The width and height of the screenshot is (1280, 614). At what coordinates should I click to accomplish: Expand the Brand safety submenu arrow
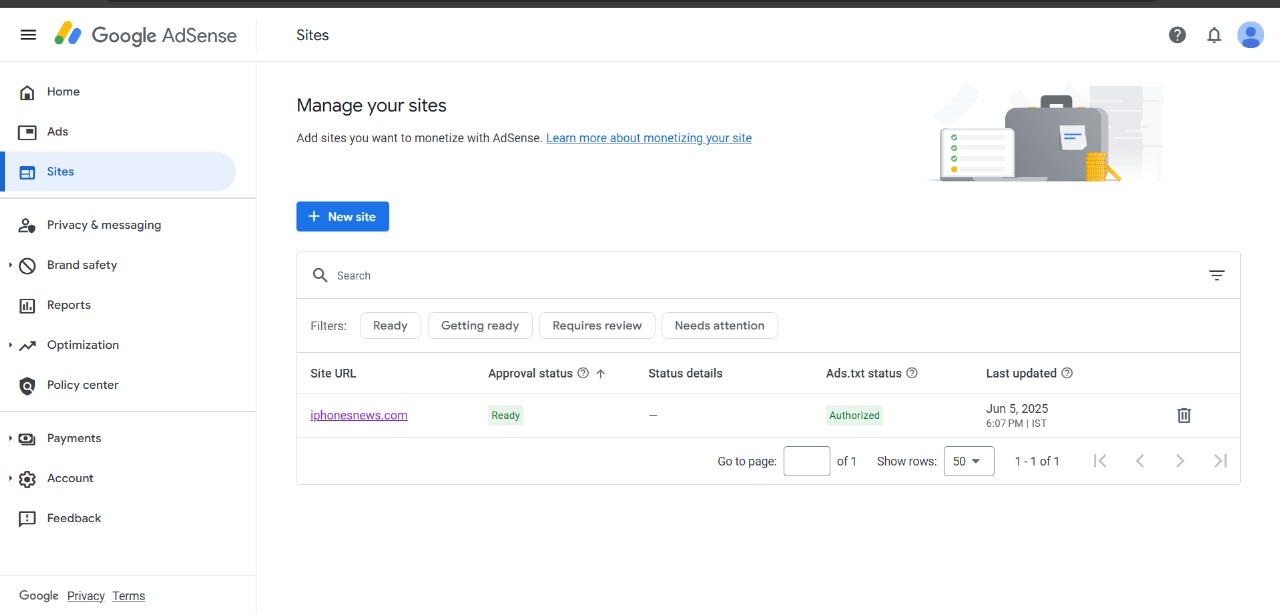(x=10, y=265)
